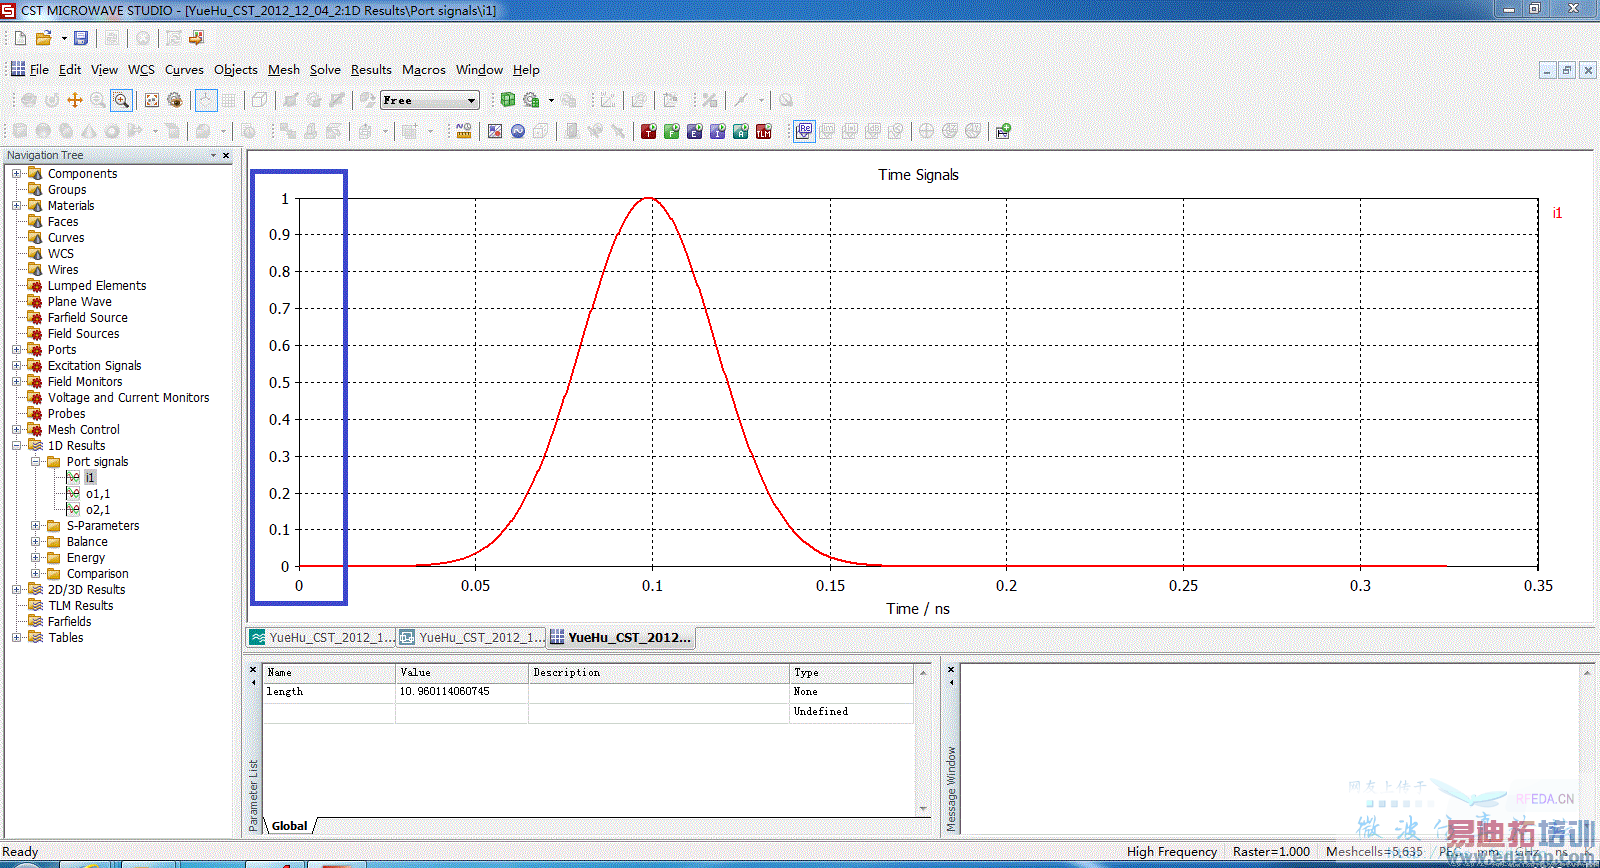Start the Frequency domain solver (F icon)
The height and width of the screenshot is (868, 1600).
pos(672,131)
